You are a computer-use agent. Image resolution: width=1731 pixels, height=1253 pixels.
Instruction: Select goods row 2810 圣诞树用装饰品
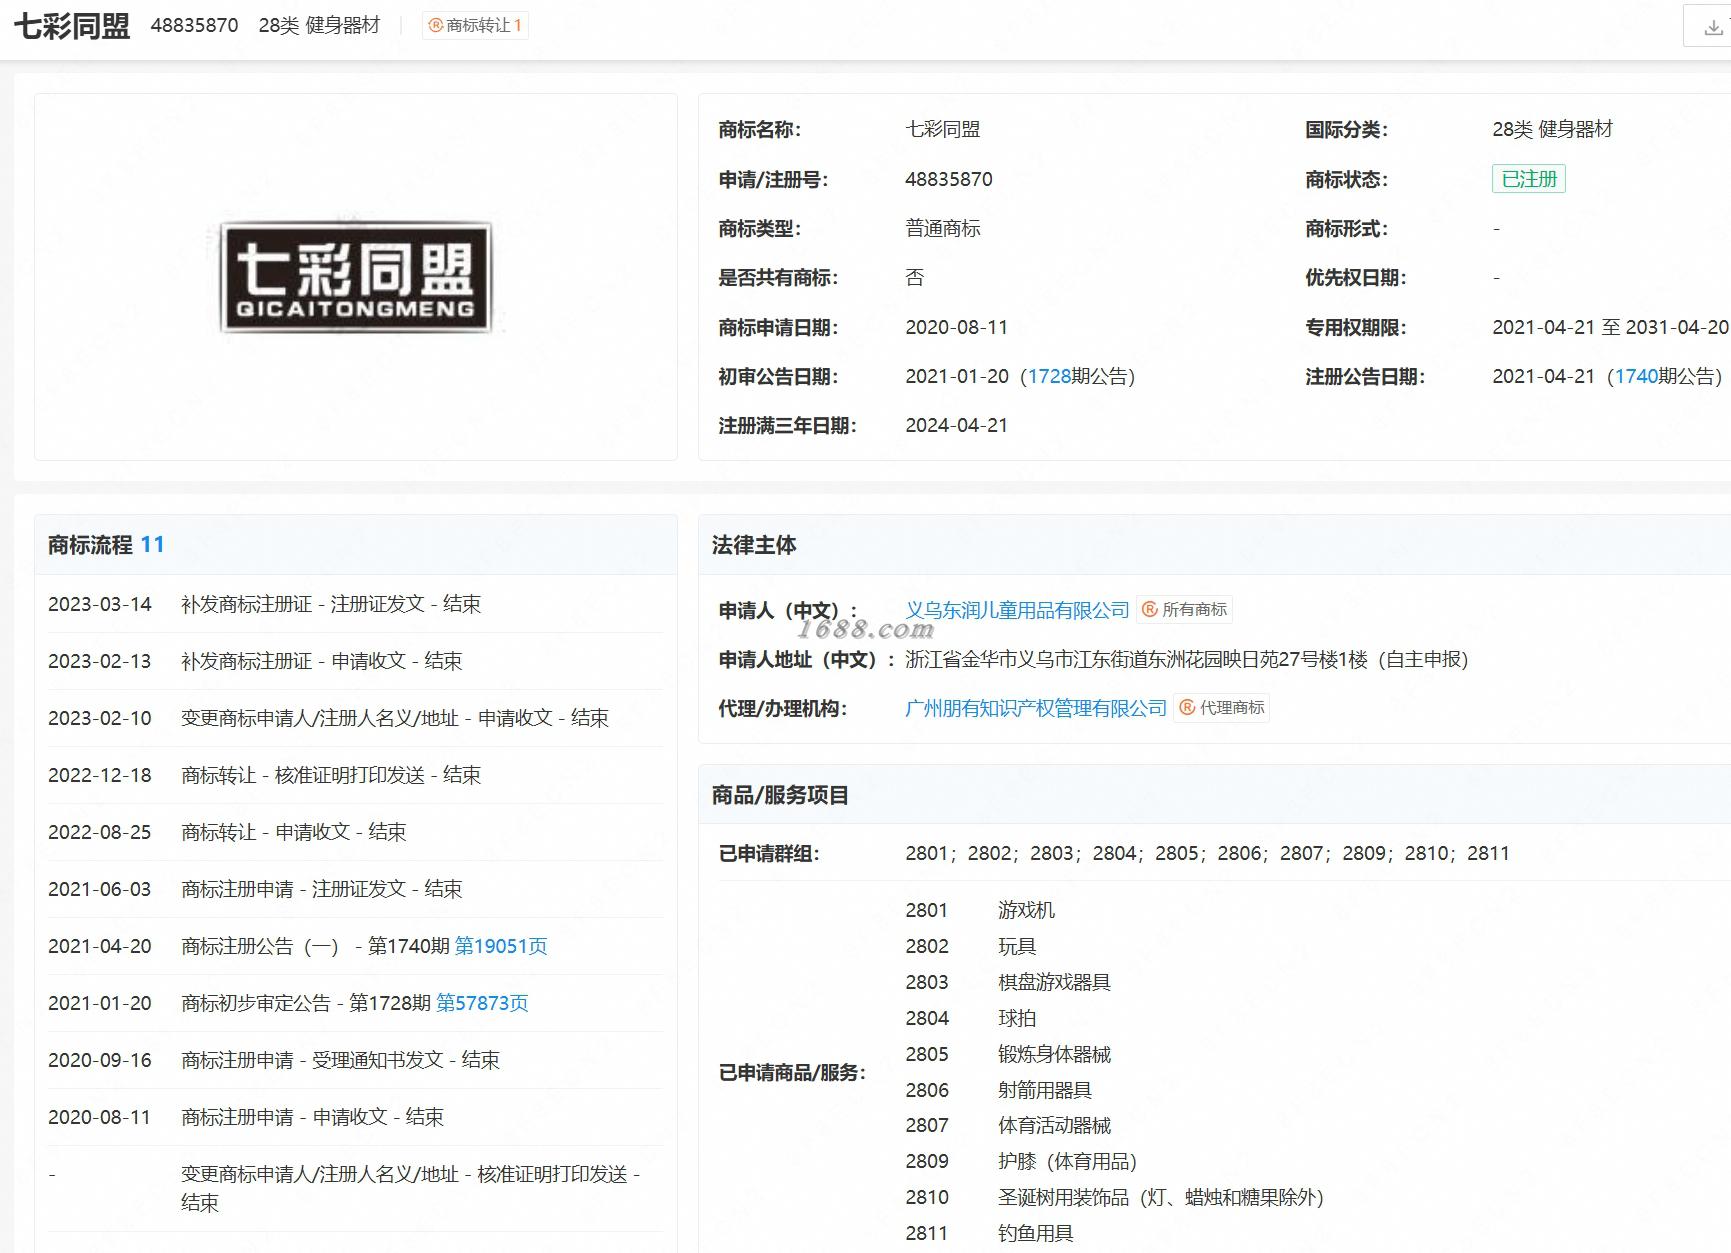pos(1115,1197)
